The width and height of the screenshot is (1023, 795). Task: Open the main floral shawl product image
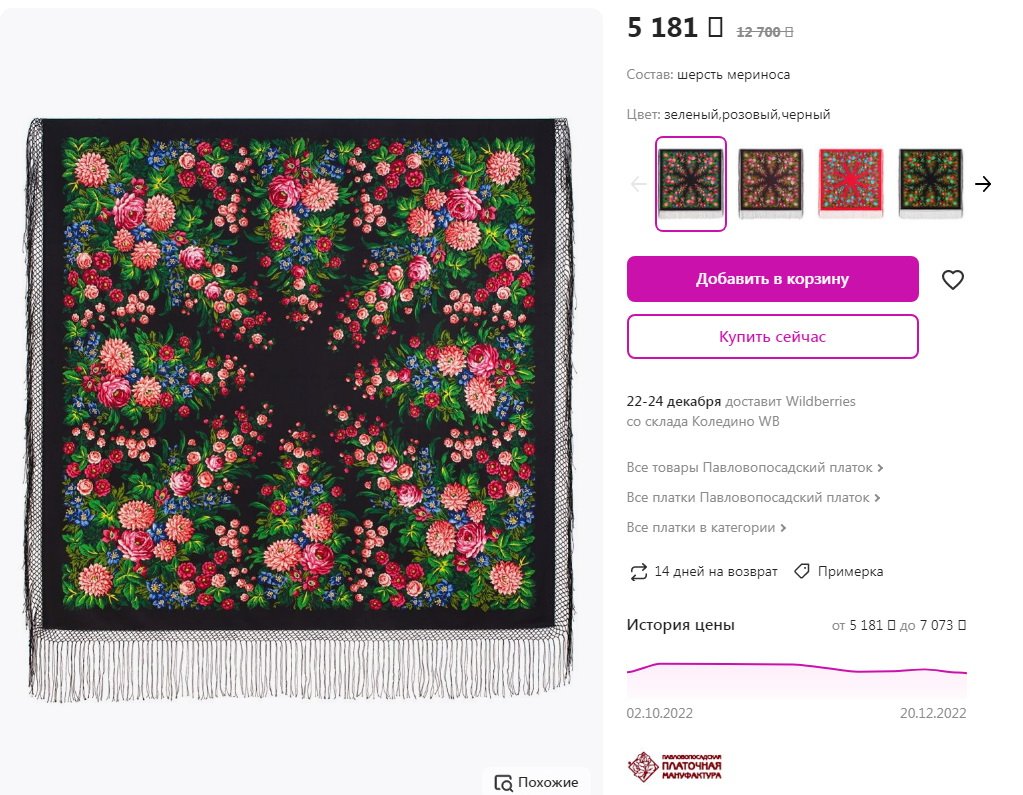300,400
